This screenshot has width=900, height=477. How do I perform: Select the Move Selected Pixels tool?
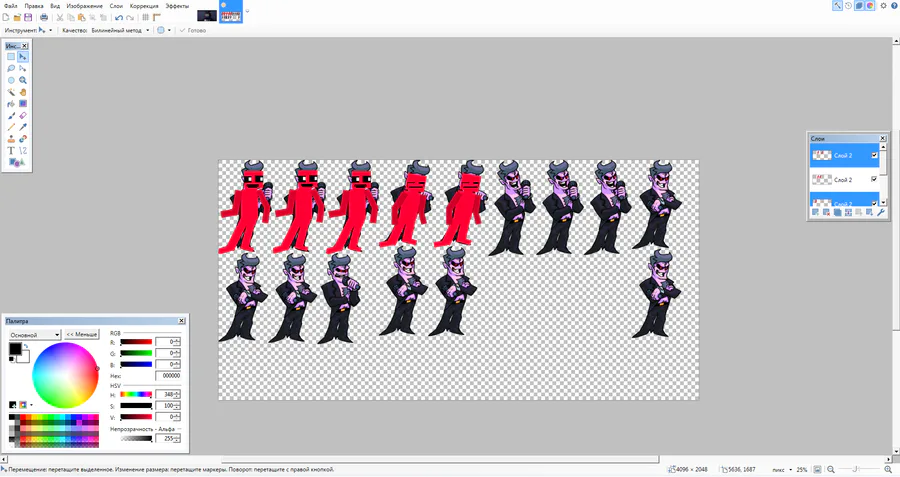point(22,57)
